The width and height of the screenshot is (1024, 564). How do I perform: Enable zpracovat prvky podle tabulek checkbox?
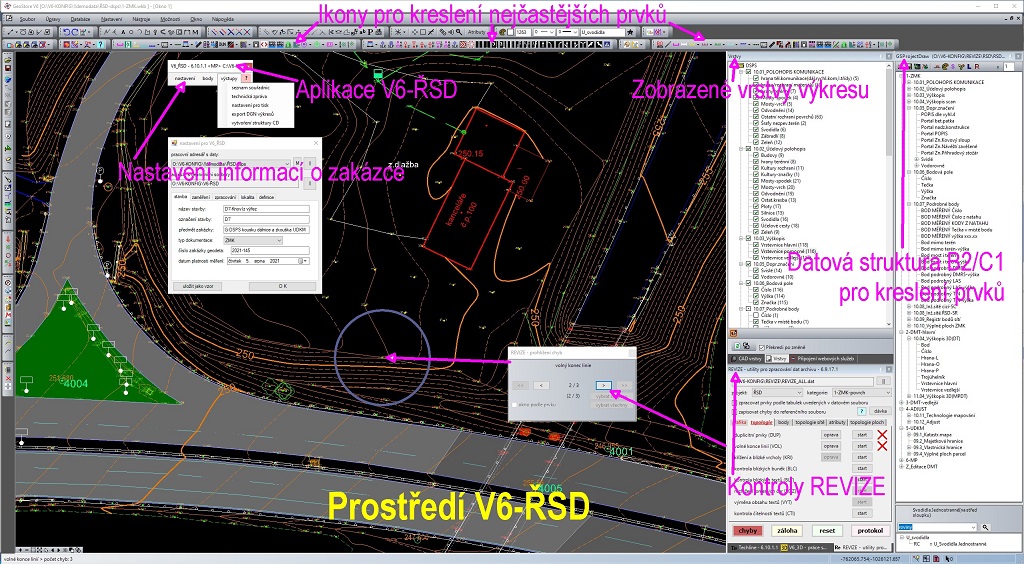click(733, 403)
